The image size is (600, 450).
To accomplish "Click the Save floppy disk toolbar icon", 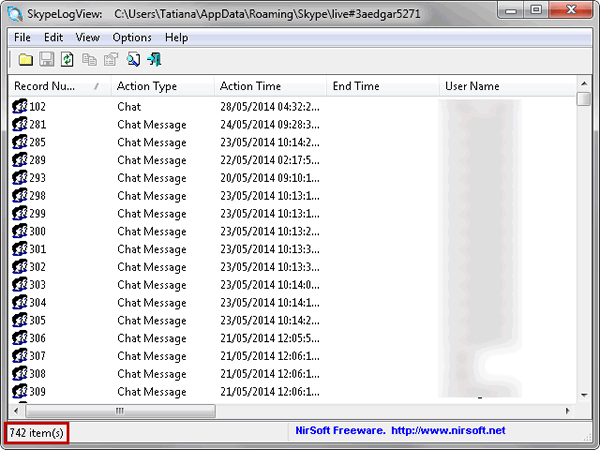I will (x=47, y=60).
